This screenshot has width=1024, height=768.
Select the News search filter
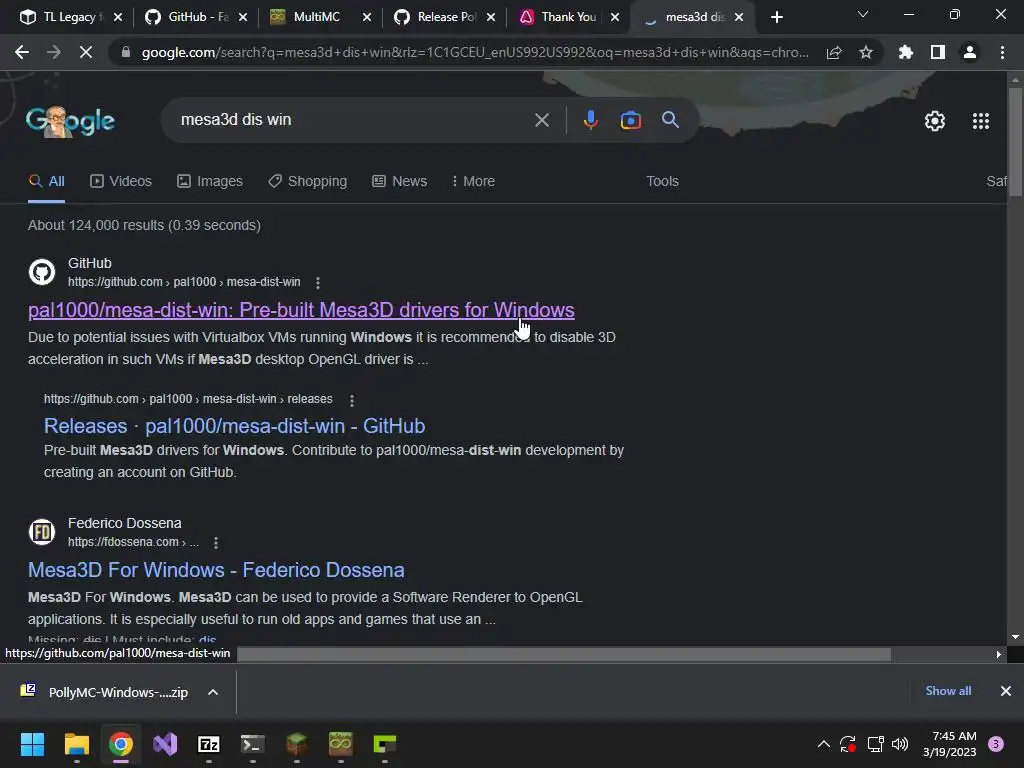coord(400,182)
